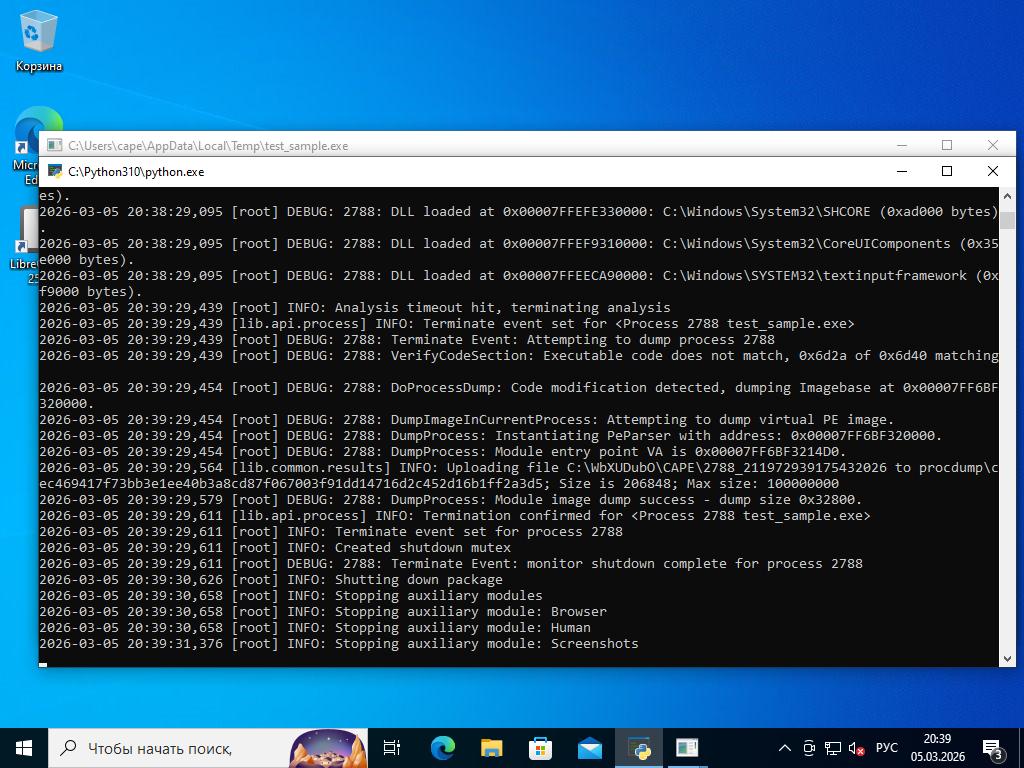Open the network status tray icon
This screenshot has width=1024, height=768.
click(832, 747)
